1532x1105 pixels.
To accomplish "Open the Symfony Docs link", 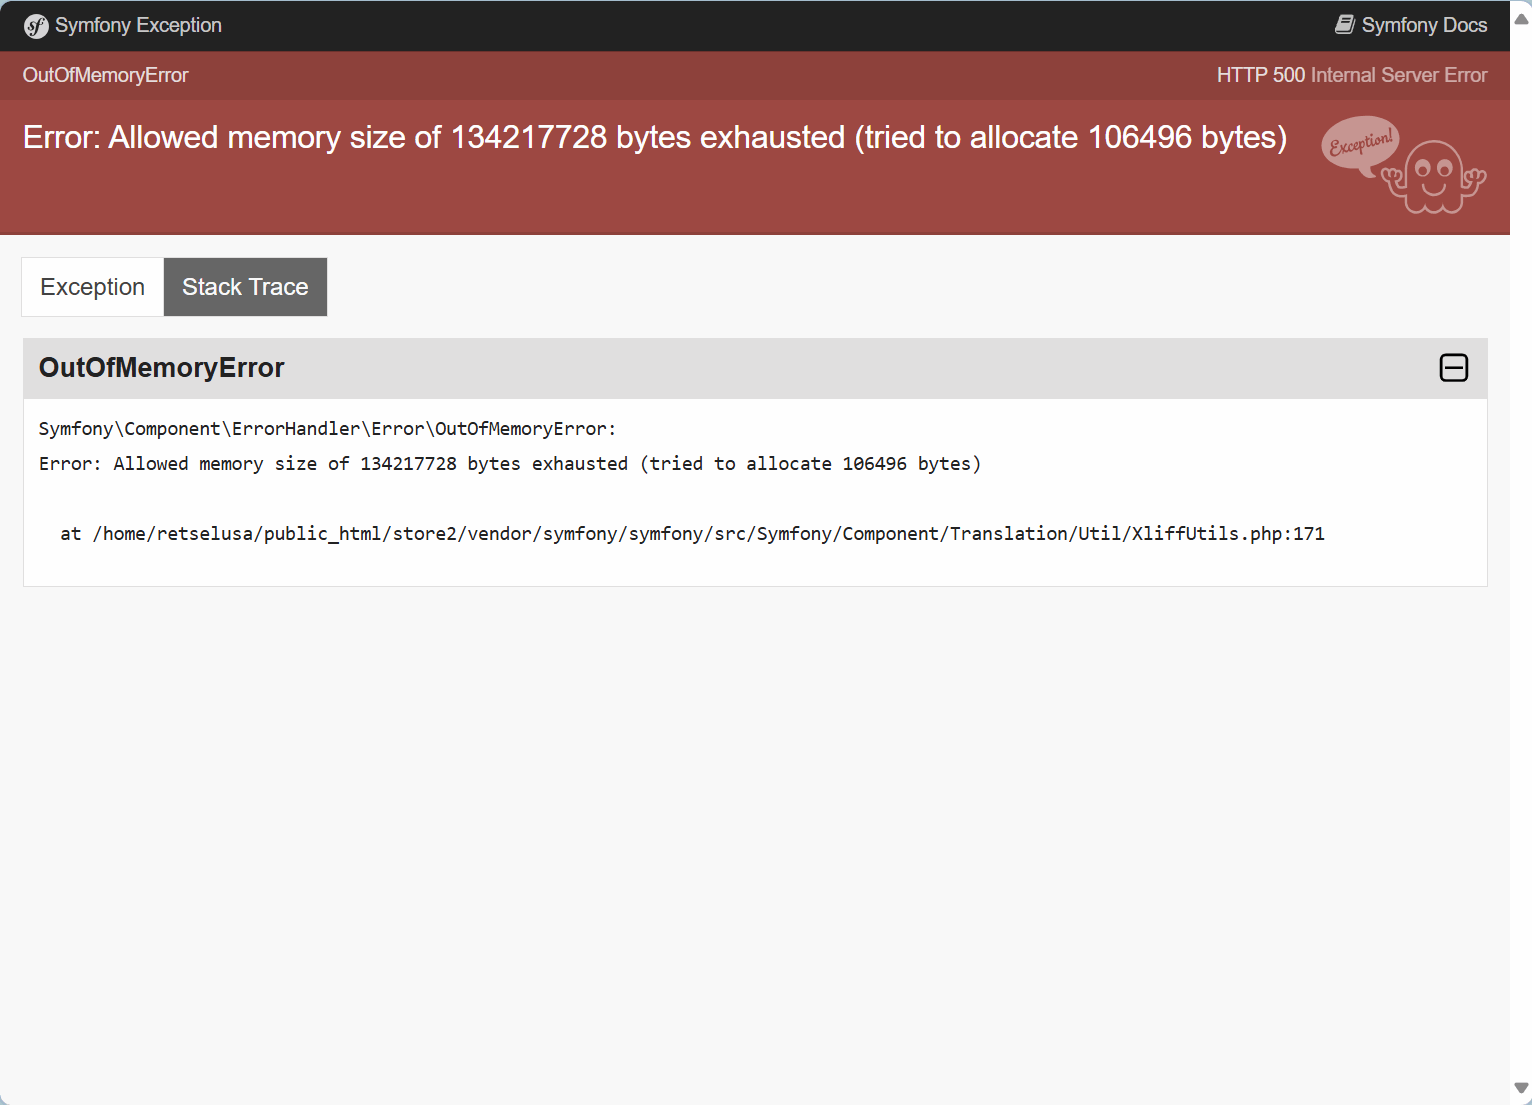I will pos(1411,25).
